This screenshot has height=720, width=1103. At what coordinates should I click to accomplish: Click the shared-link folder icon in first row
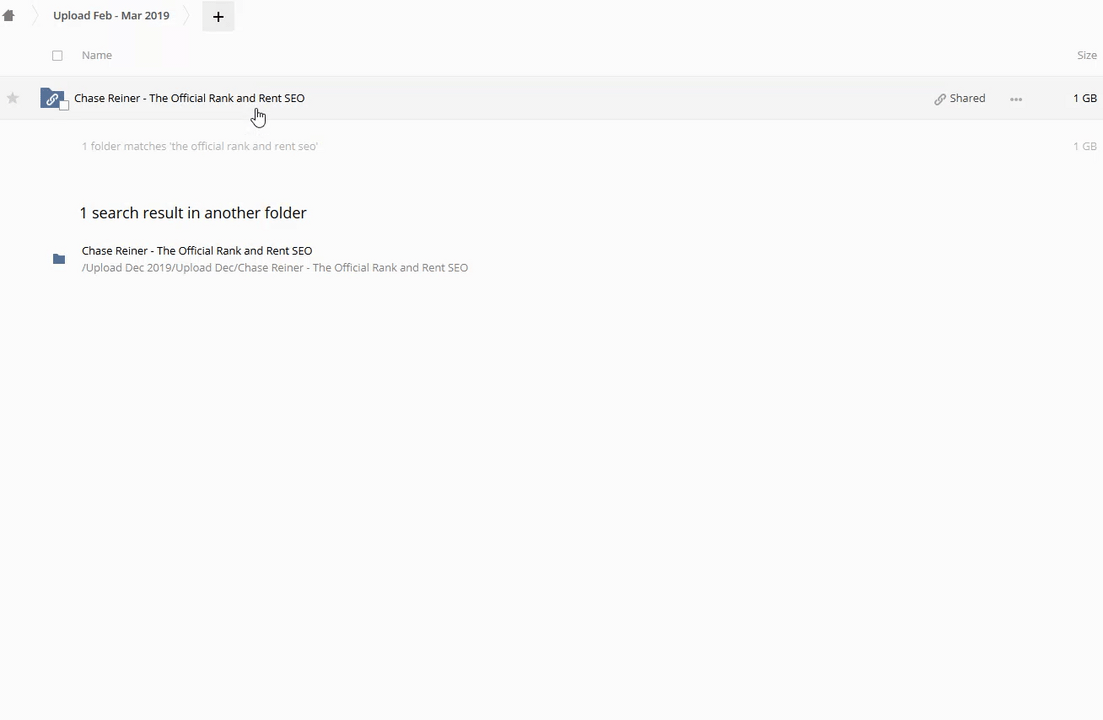tap(51, 98)
